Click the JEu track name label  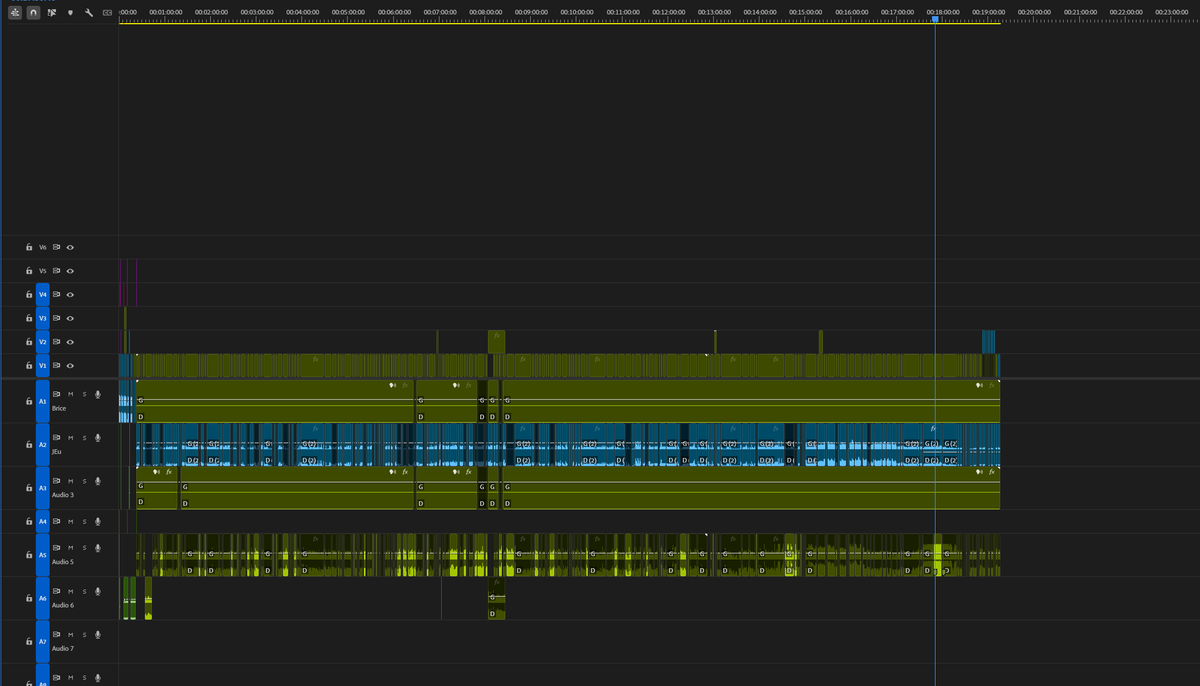coord(57,452)
